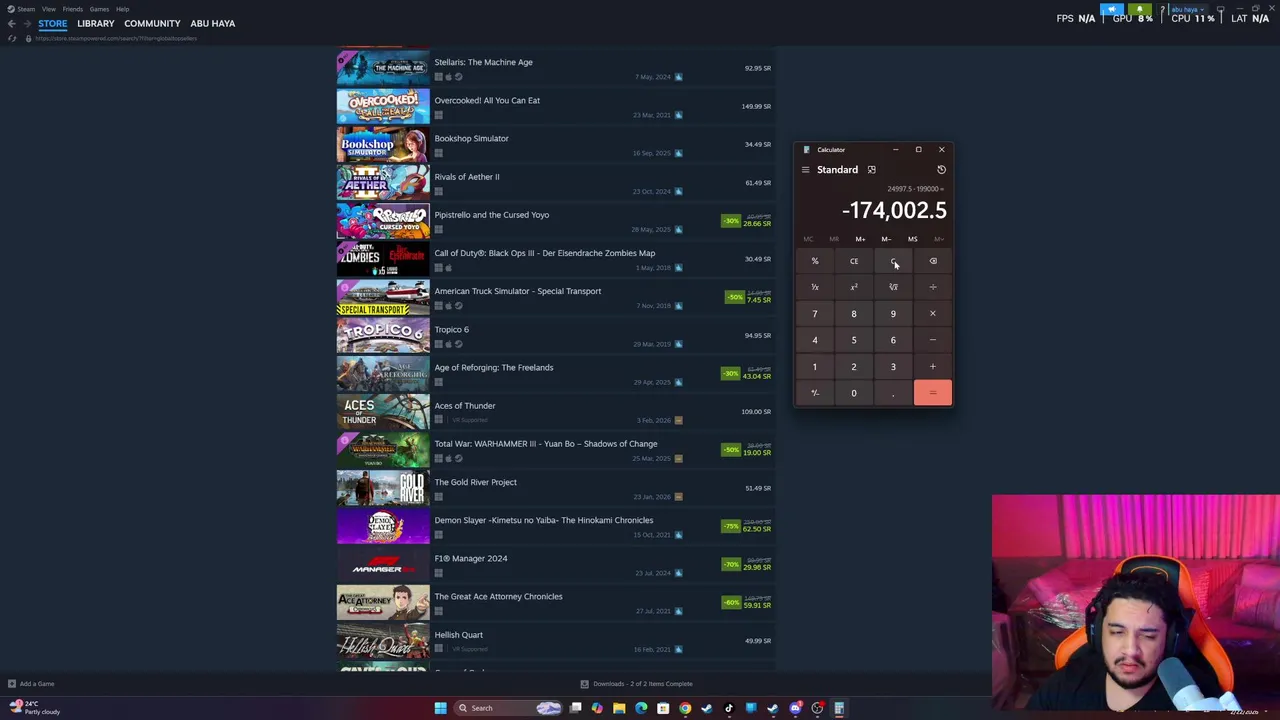Click the x squared key
1280x720 pixels.
(854, 287)
